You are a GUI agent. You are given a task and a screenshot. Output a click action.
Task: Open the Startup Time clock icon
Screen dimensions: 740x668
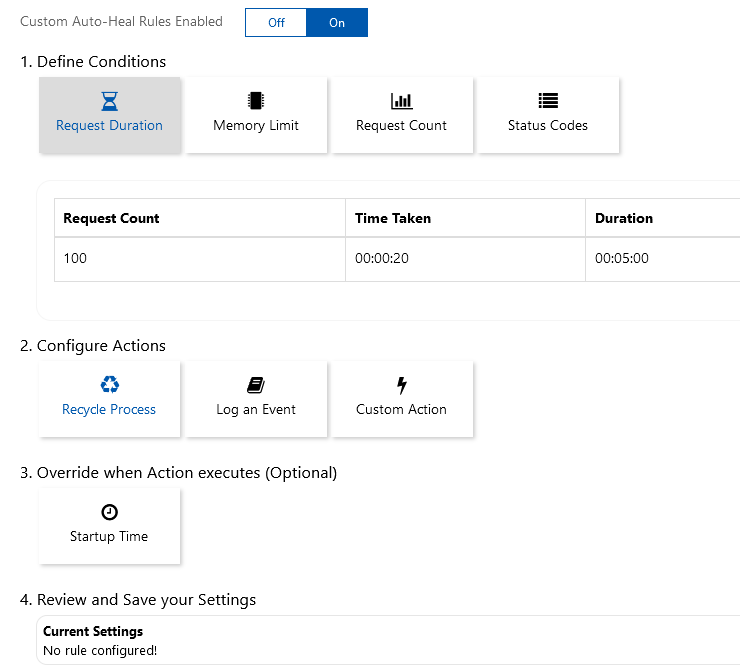110,512
